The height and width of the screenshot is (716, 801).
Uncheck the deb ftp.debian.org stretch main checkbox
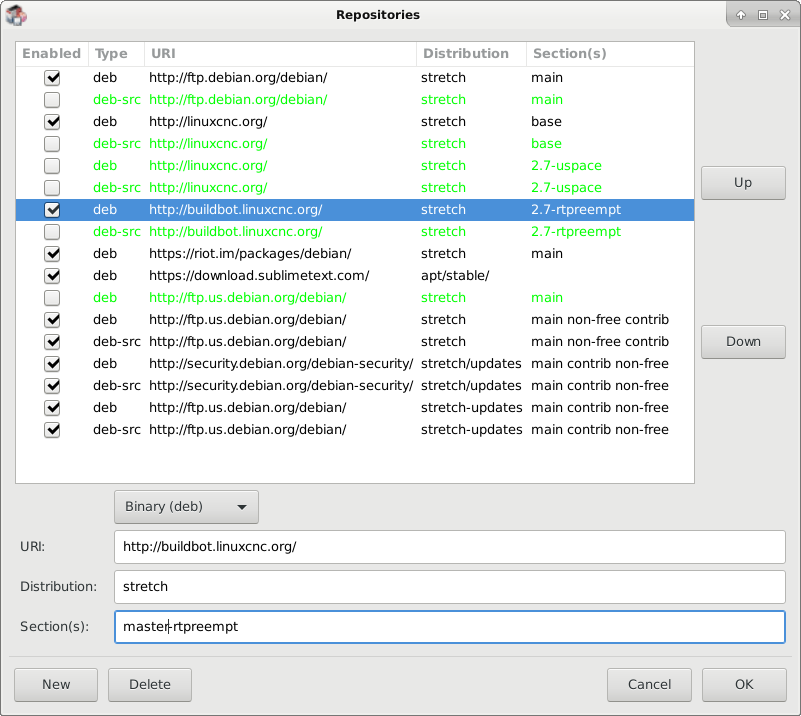coord(52,78)
